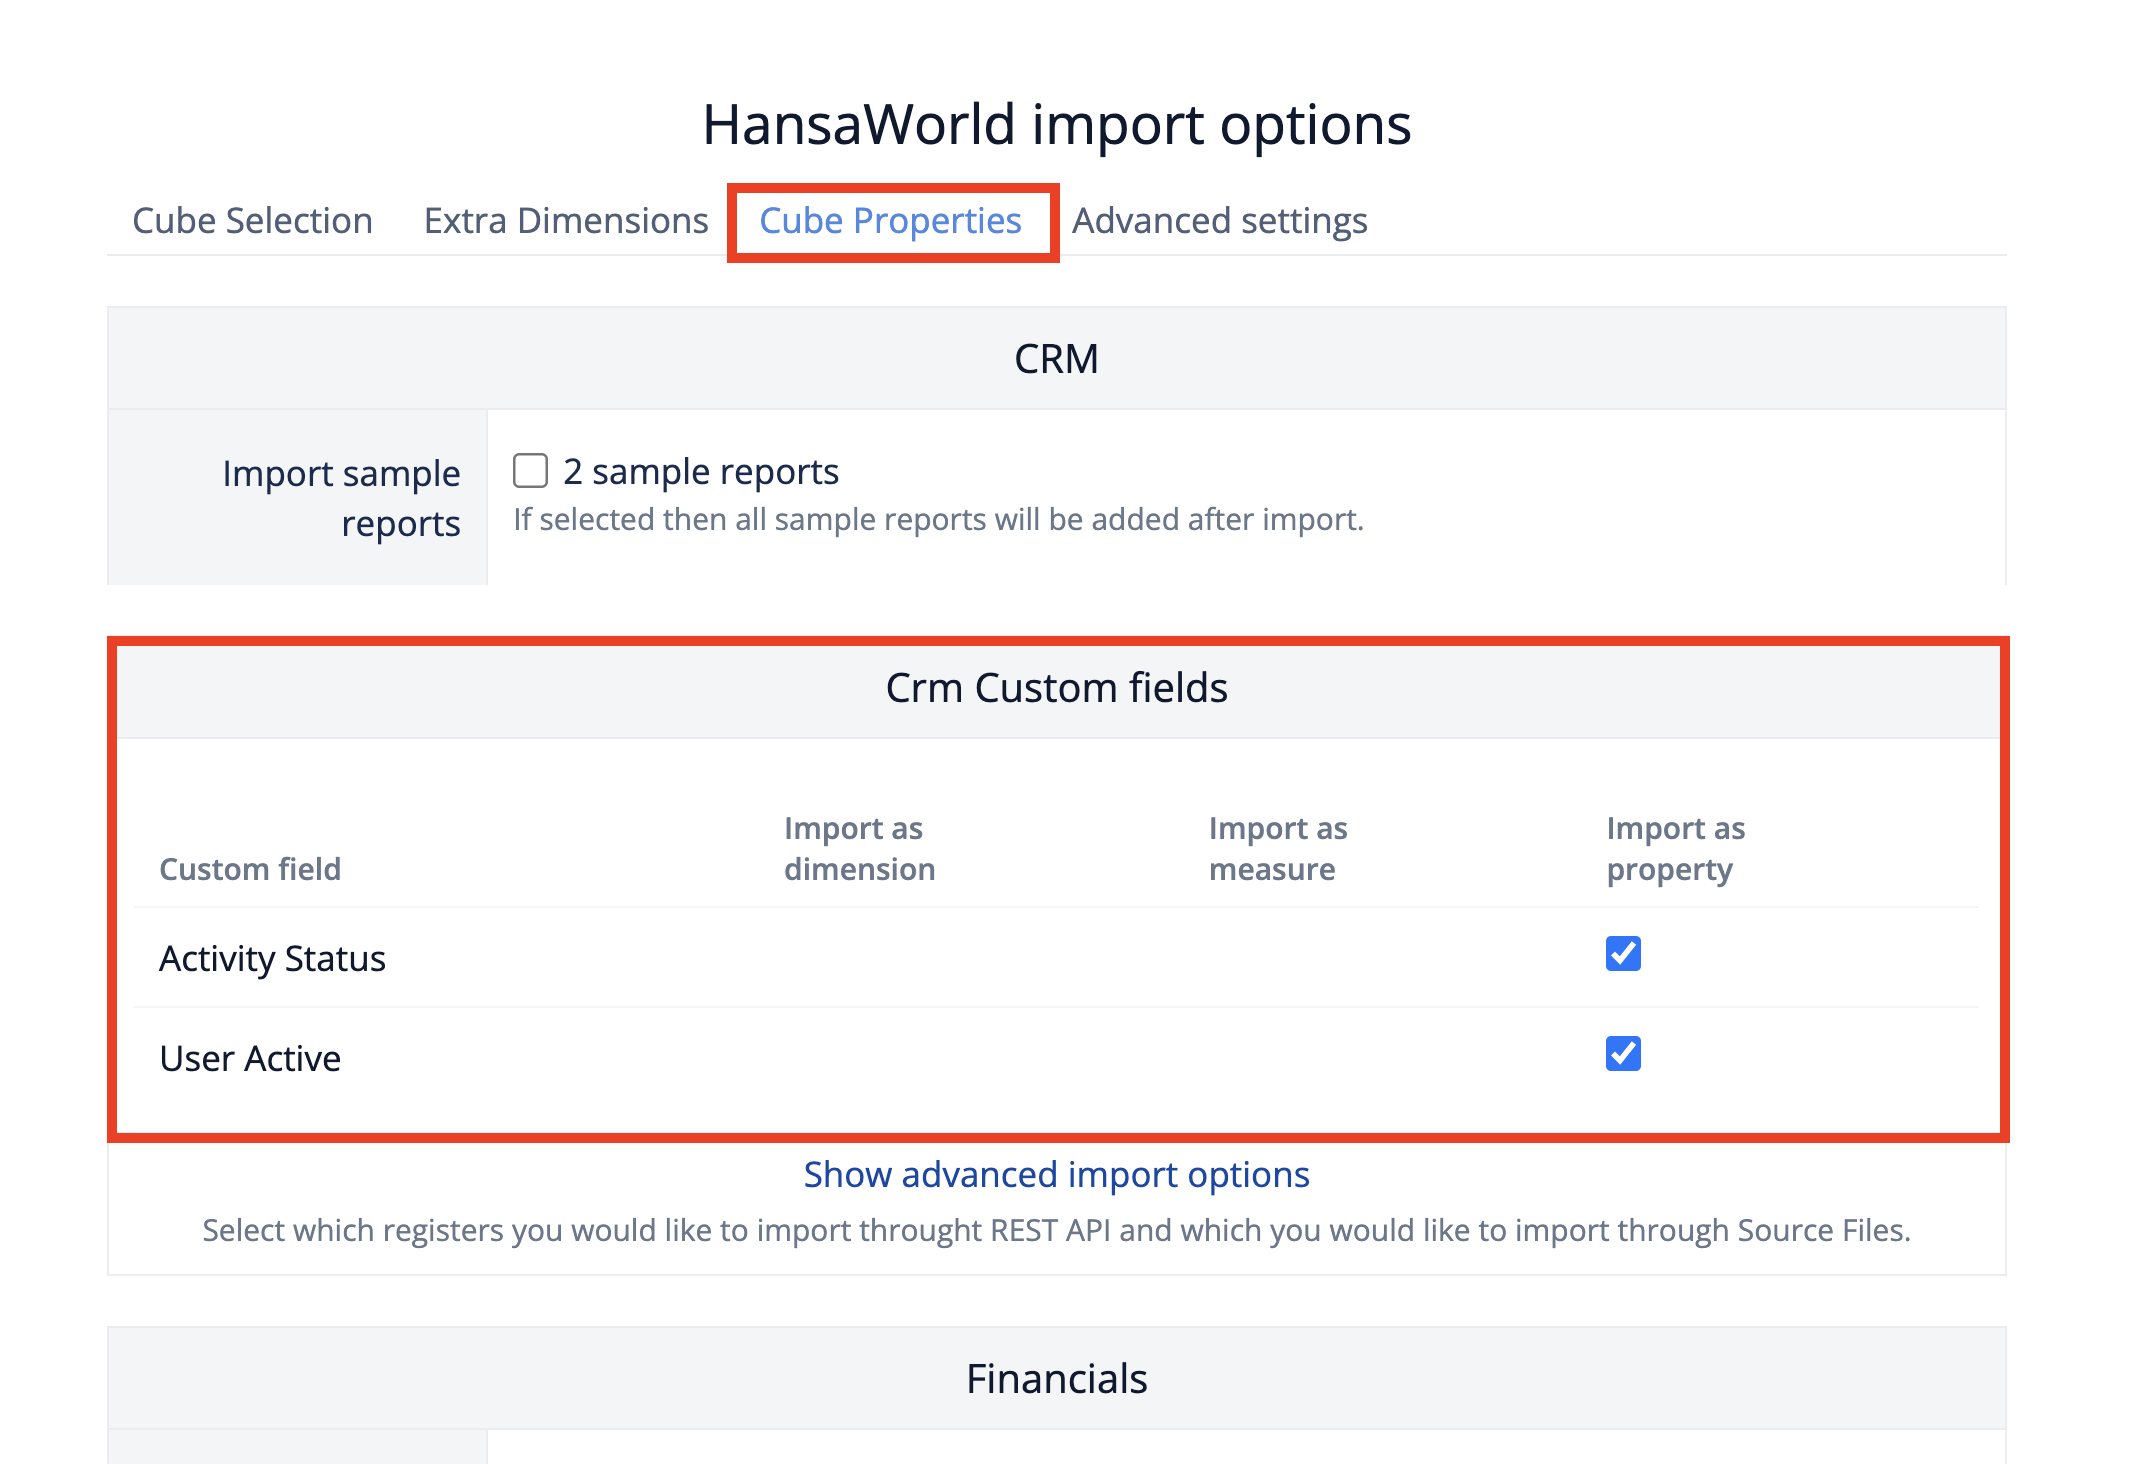Screen dimensions: 2148x1464
Task: Click the HansaWorld import options title
Action: pyautogui.click(x=1056, y=125)
